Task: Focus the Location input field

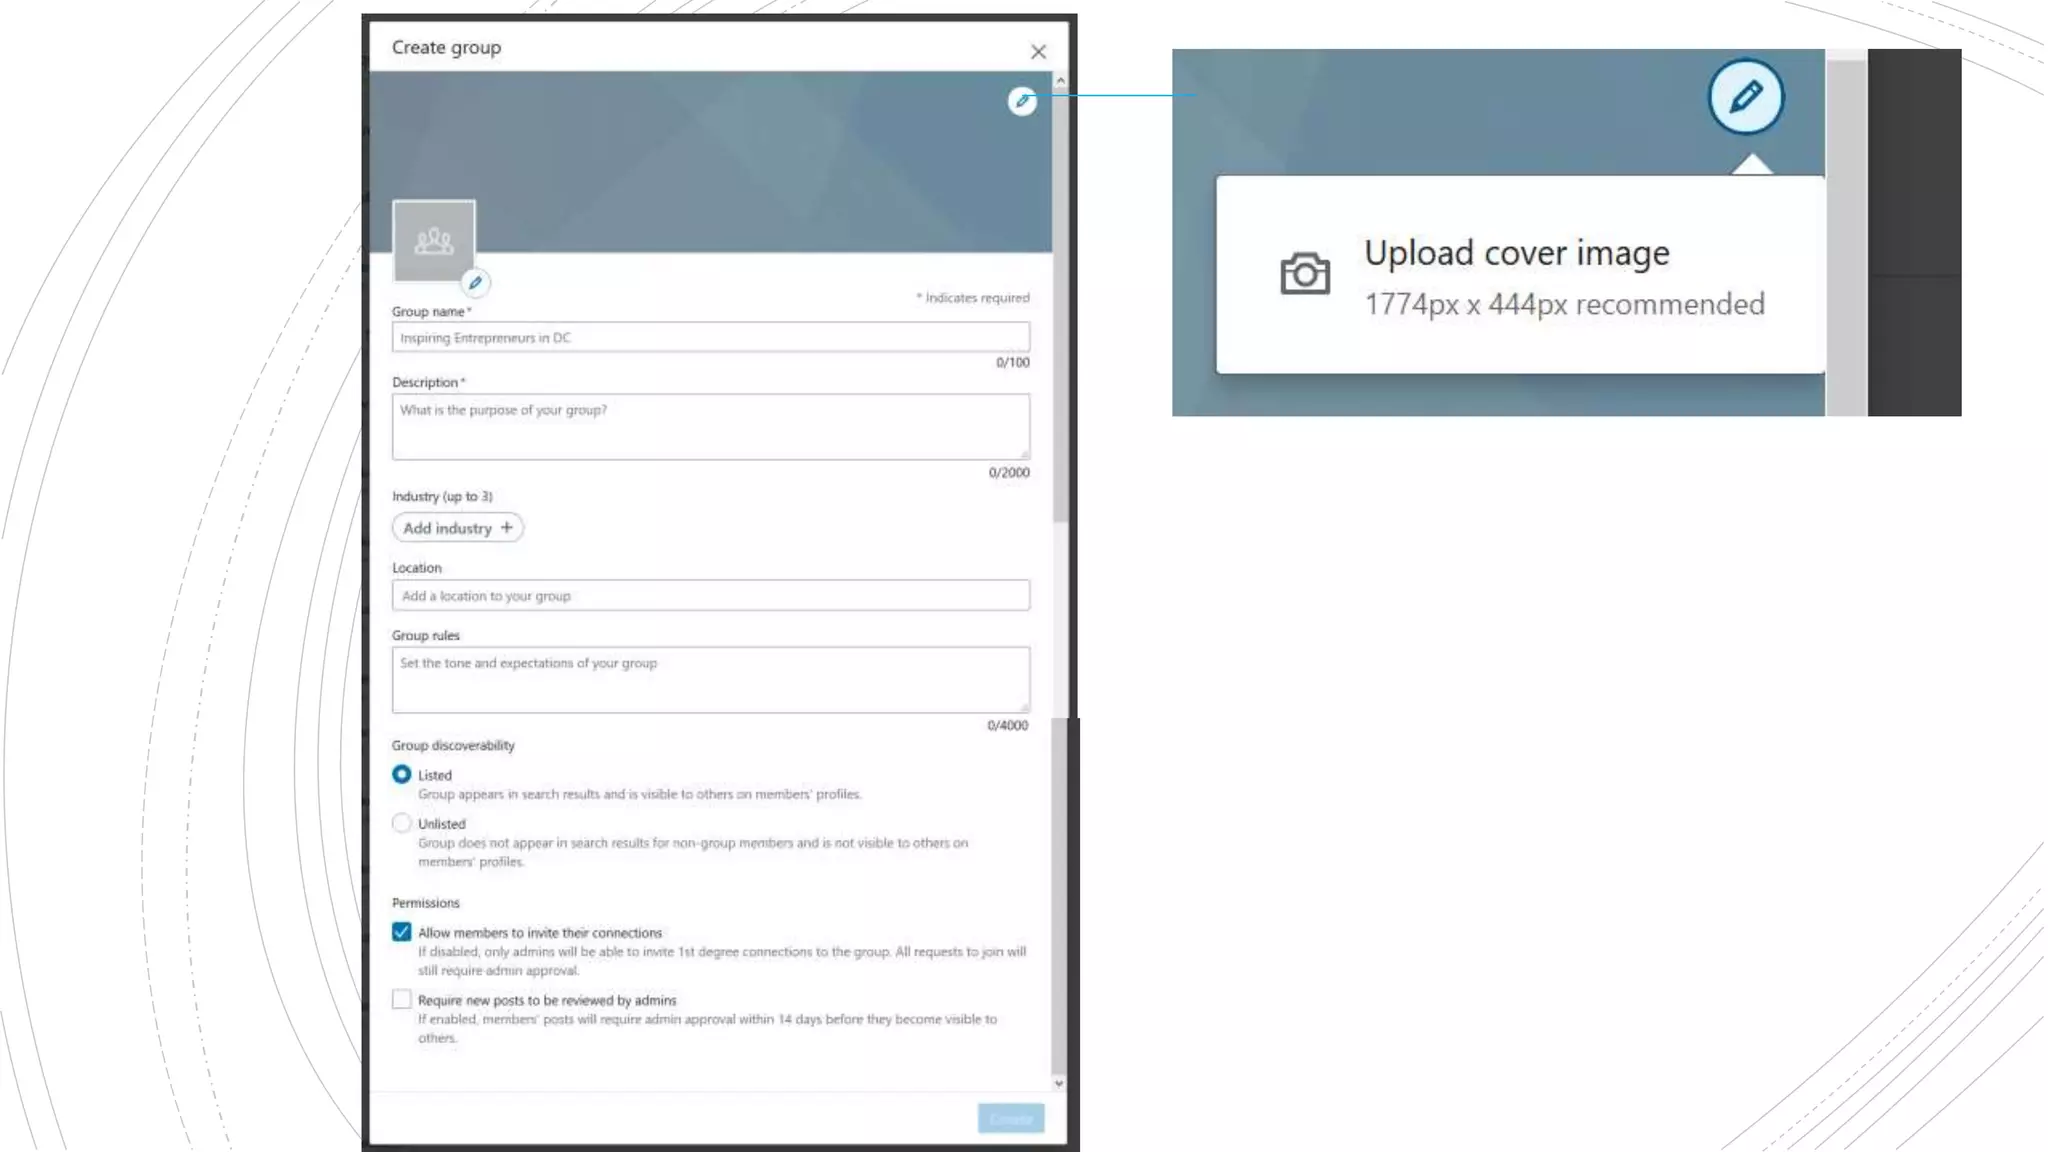Action: click(710, 596)
